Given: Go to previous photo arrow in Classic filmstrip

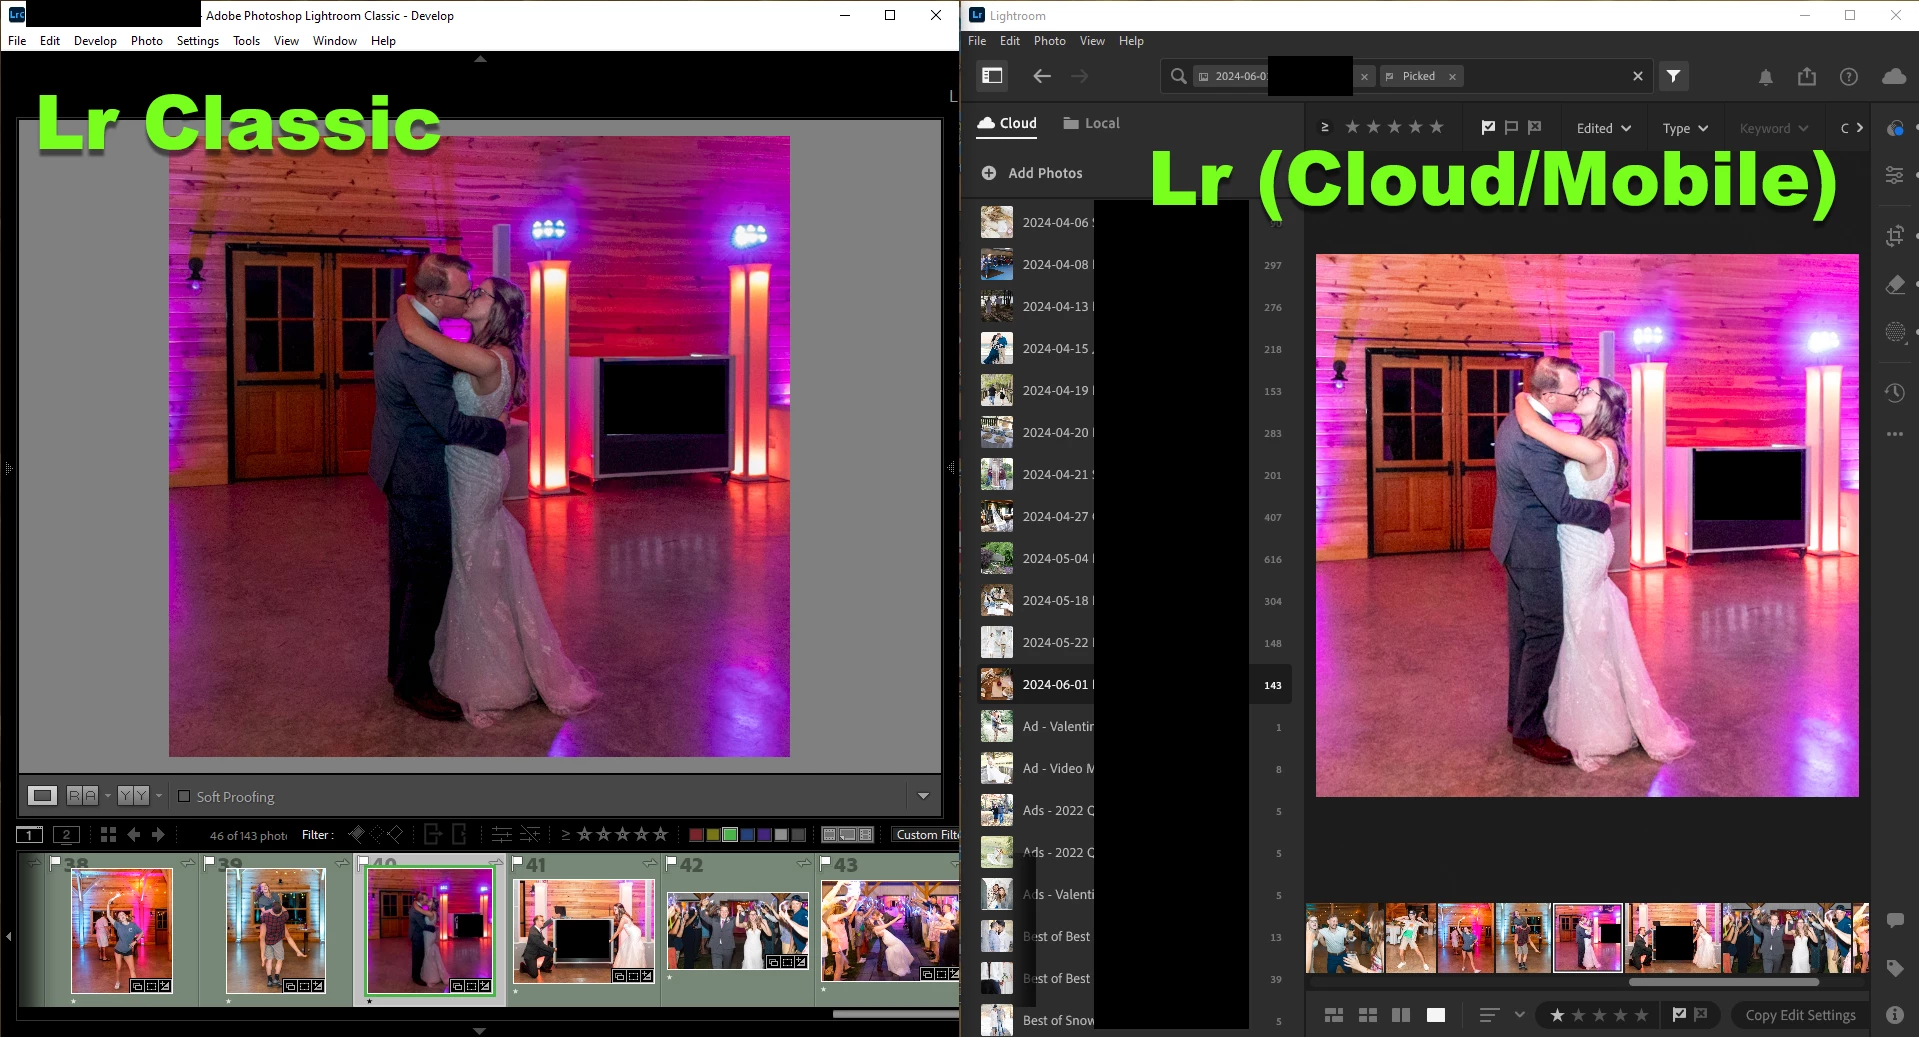Looking at the screenshot, I should point(134,834).
